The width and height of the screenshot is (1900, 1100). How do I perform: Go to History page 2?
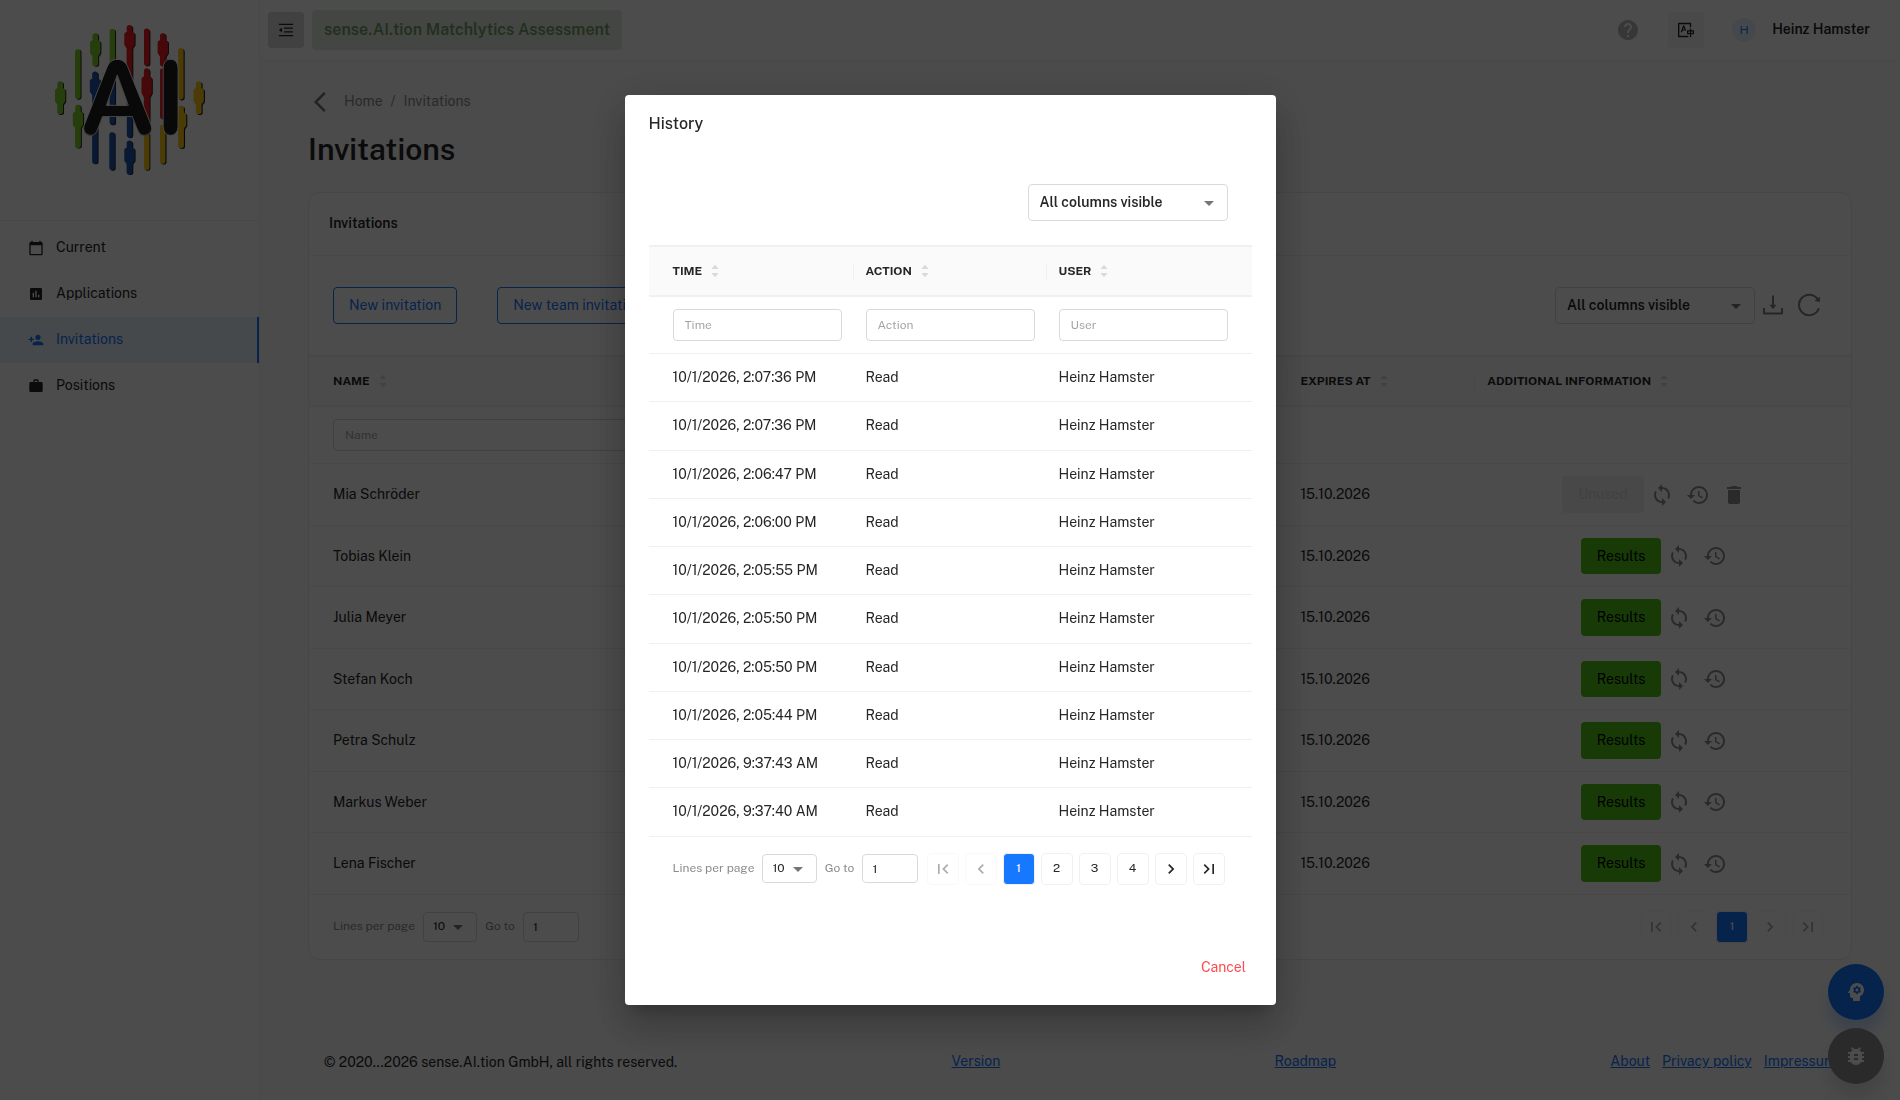pyautogui.click(x=1057, y=869)
